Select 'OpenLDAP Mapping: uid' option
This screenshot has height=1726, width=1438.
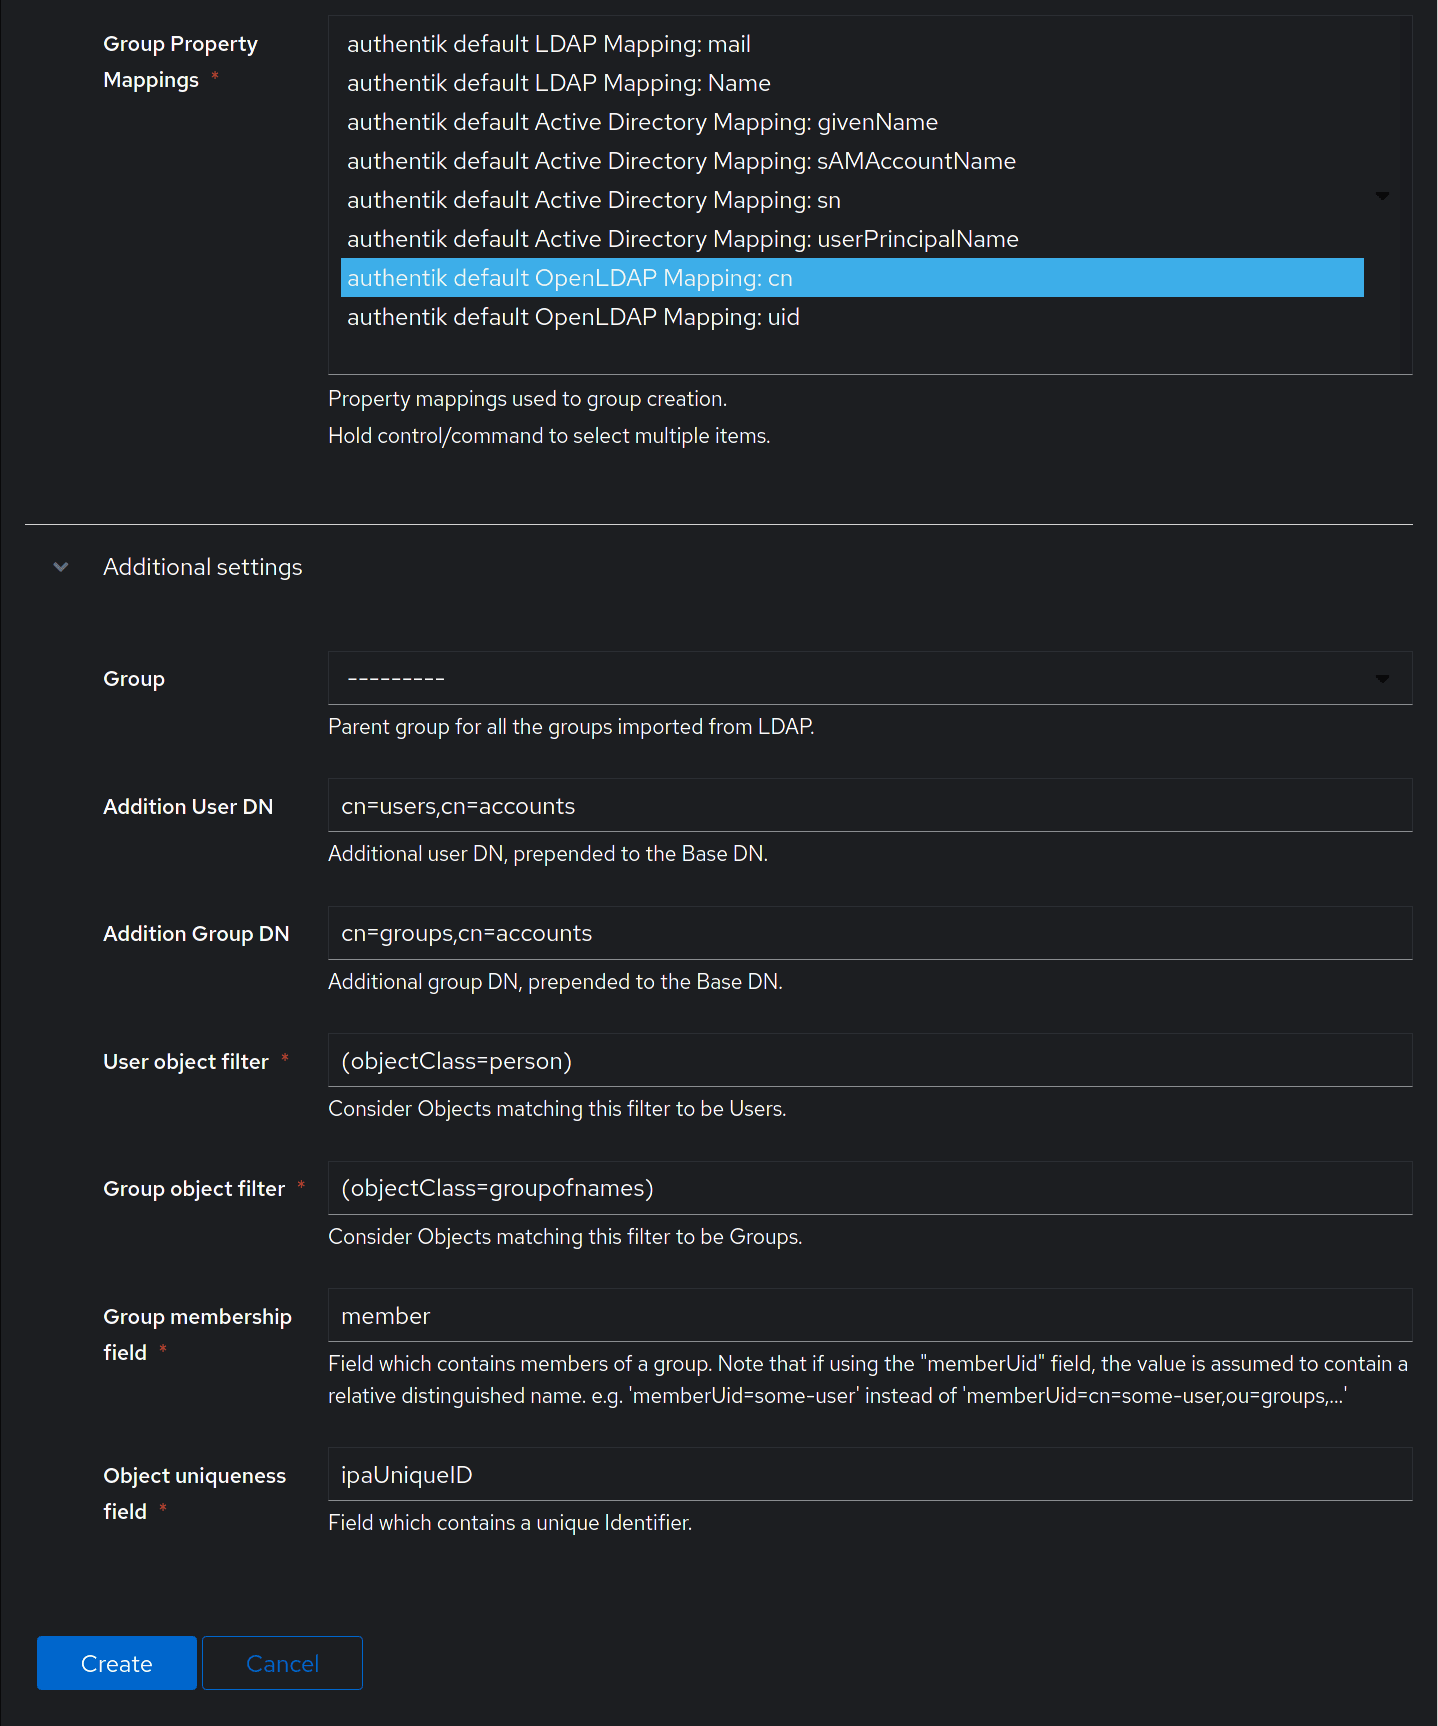coord(573,317)
